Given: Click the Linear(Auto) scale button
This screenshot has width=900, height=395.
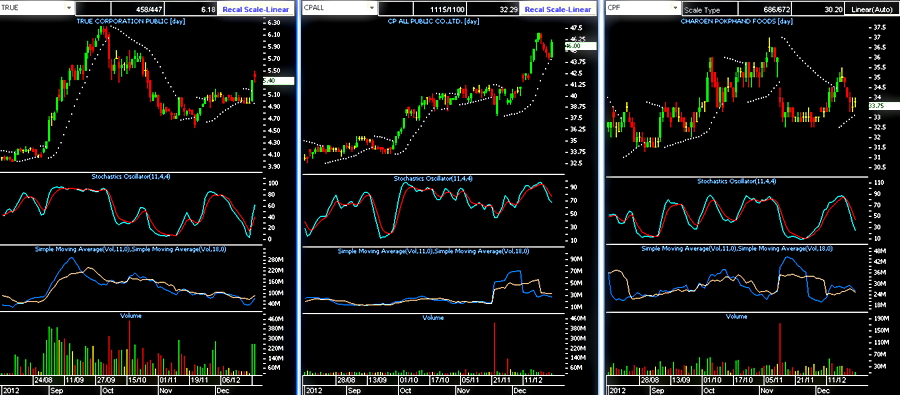Looking at the screenshot, I should [866, 10].
